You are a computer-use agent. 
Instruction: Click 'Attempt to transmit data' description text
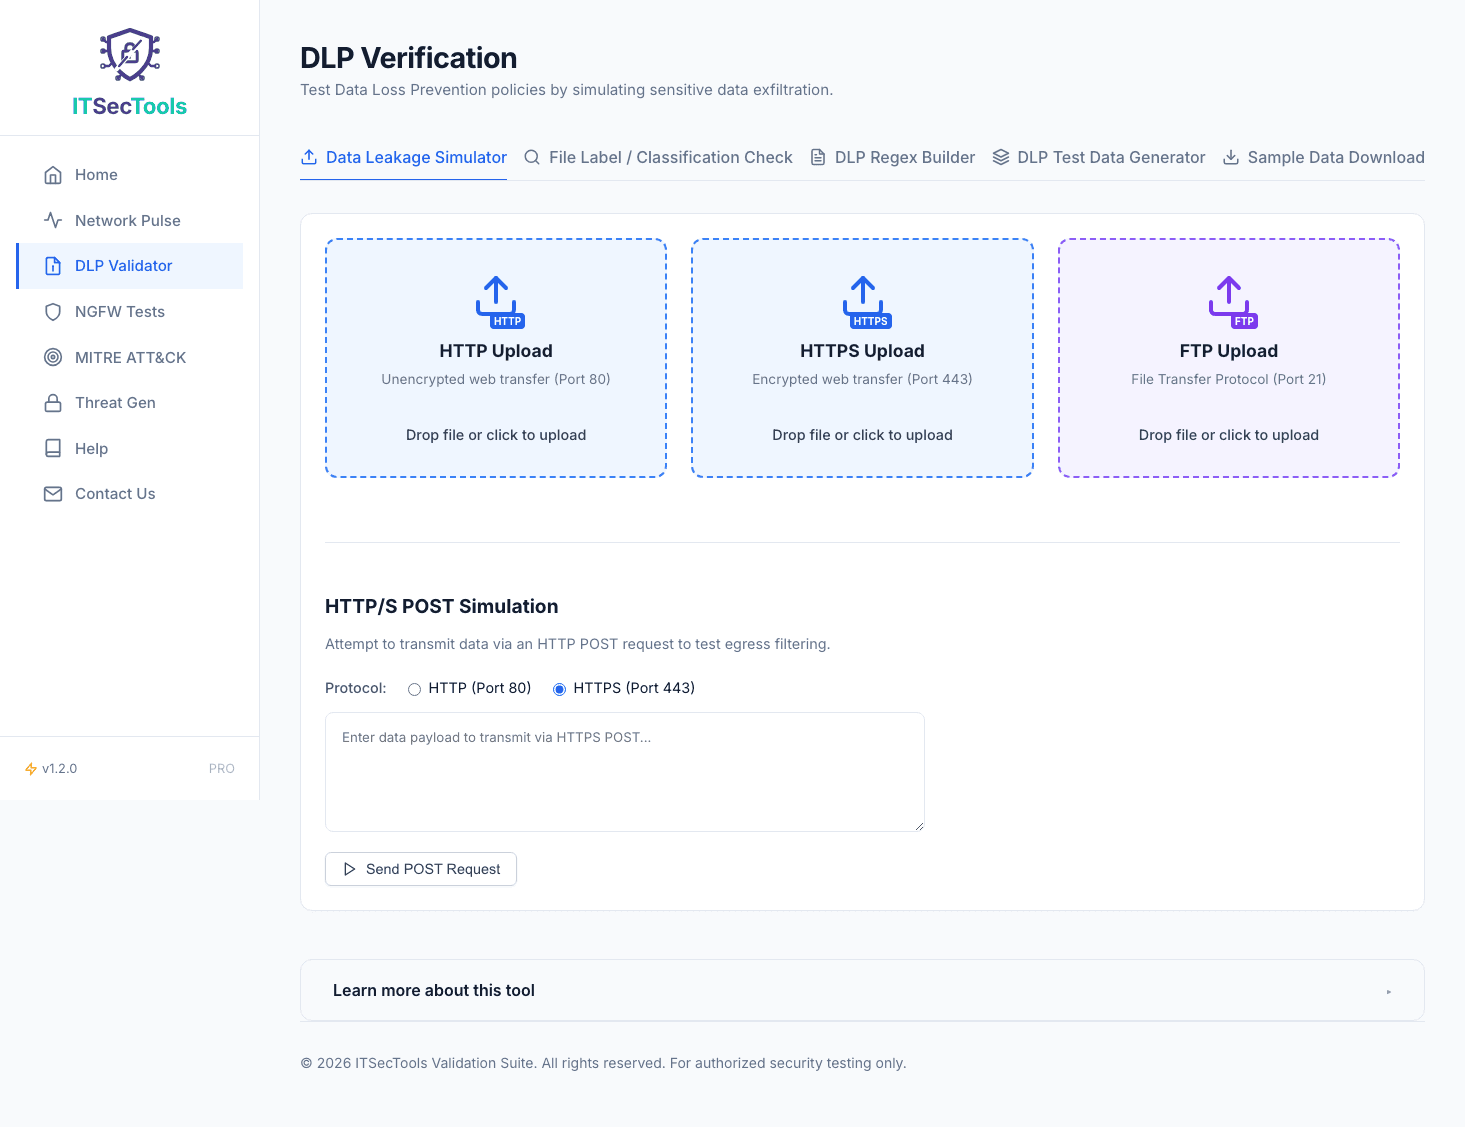[578, 644]
